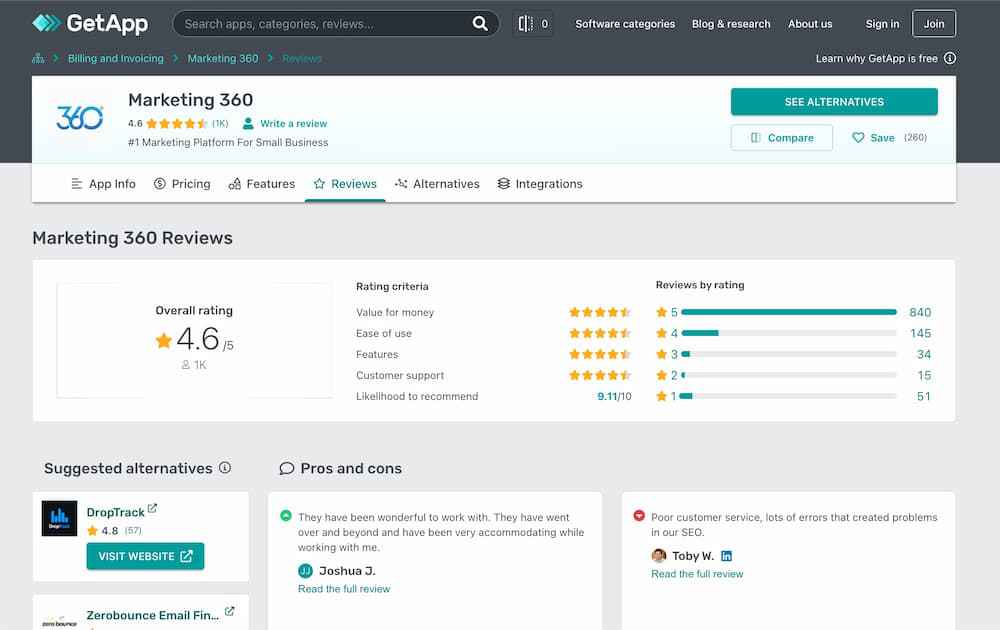This screenshot has height=630, width=1000.
Task: Open the compare list counter icon
Action: pyautogui.click(x=533, y=24)
